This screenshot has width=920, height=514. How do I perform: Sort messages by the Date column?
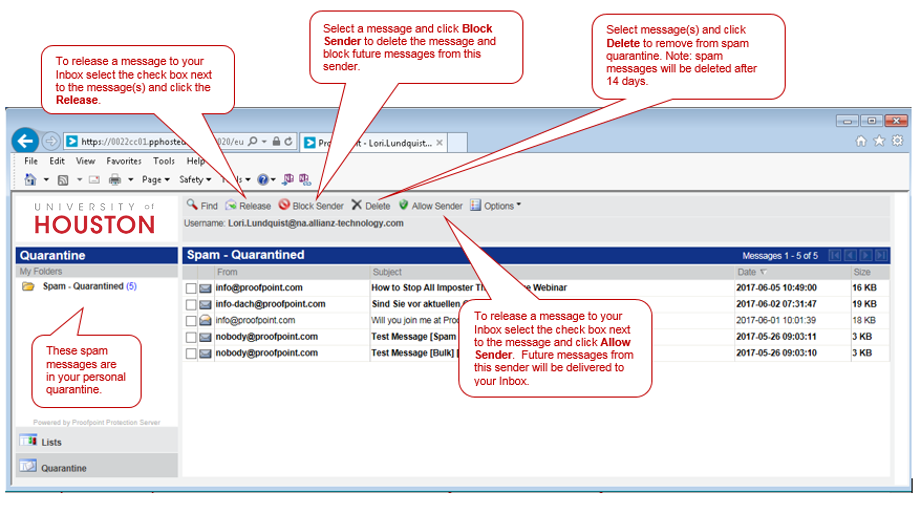[752, 272]
